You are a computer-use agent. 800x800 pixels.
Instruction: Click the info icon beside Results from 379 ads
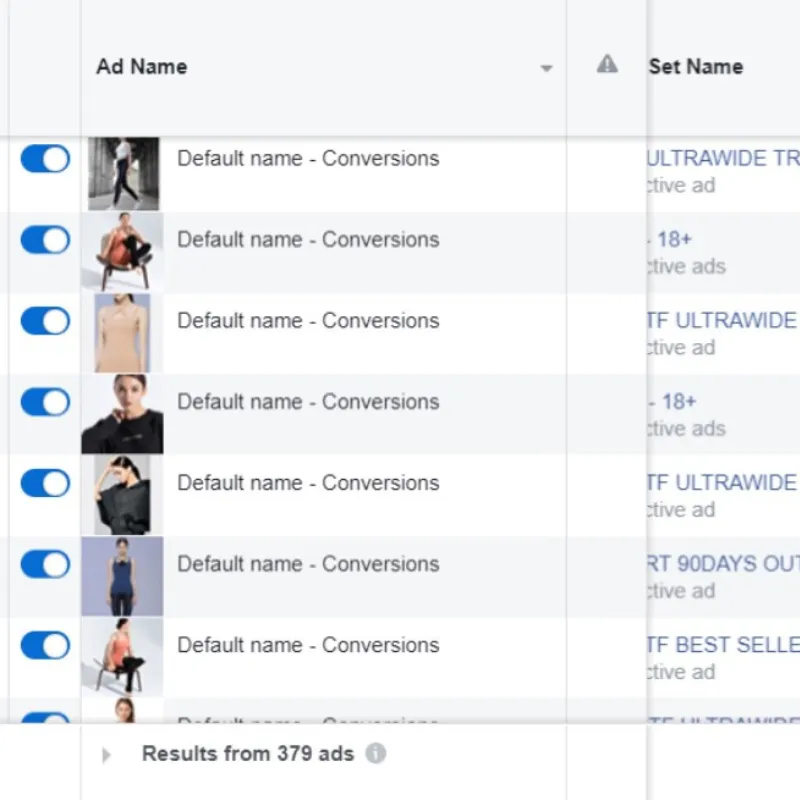click(376, 753)
